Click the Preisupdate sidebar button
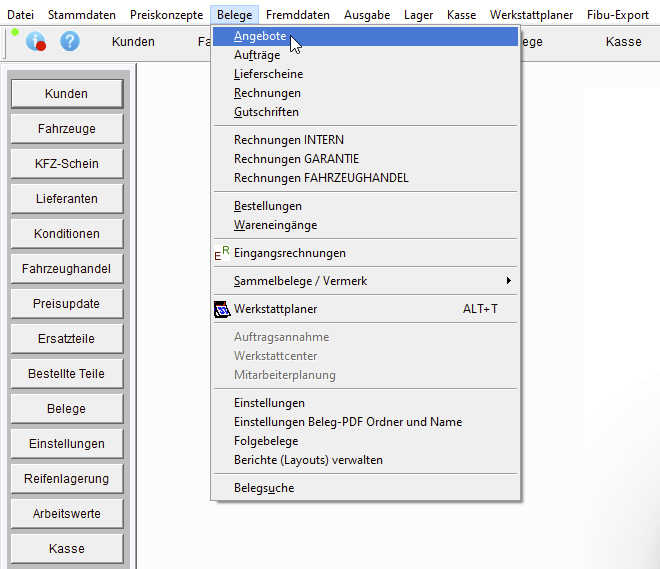The image size is (660, 569). coord(67,303)
